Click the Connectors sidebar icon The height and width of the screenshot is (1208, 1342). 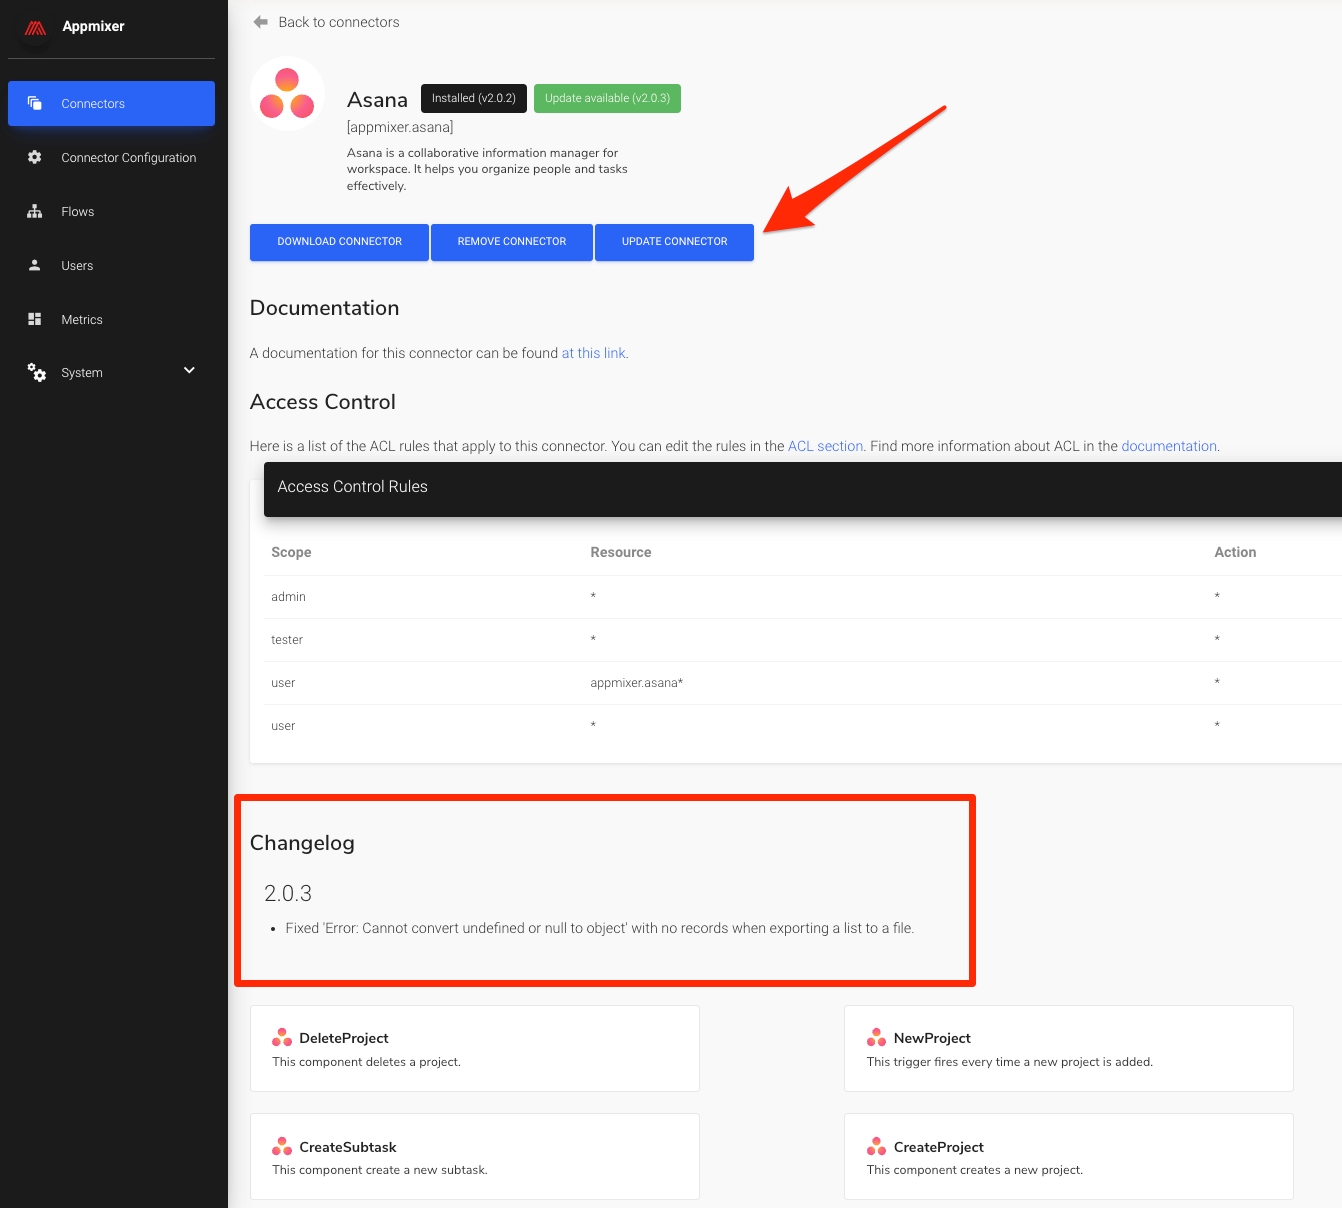(35, 103)
